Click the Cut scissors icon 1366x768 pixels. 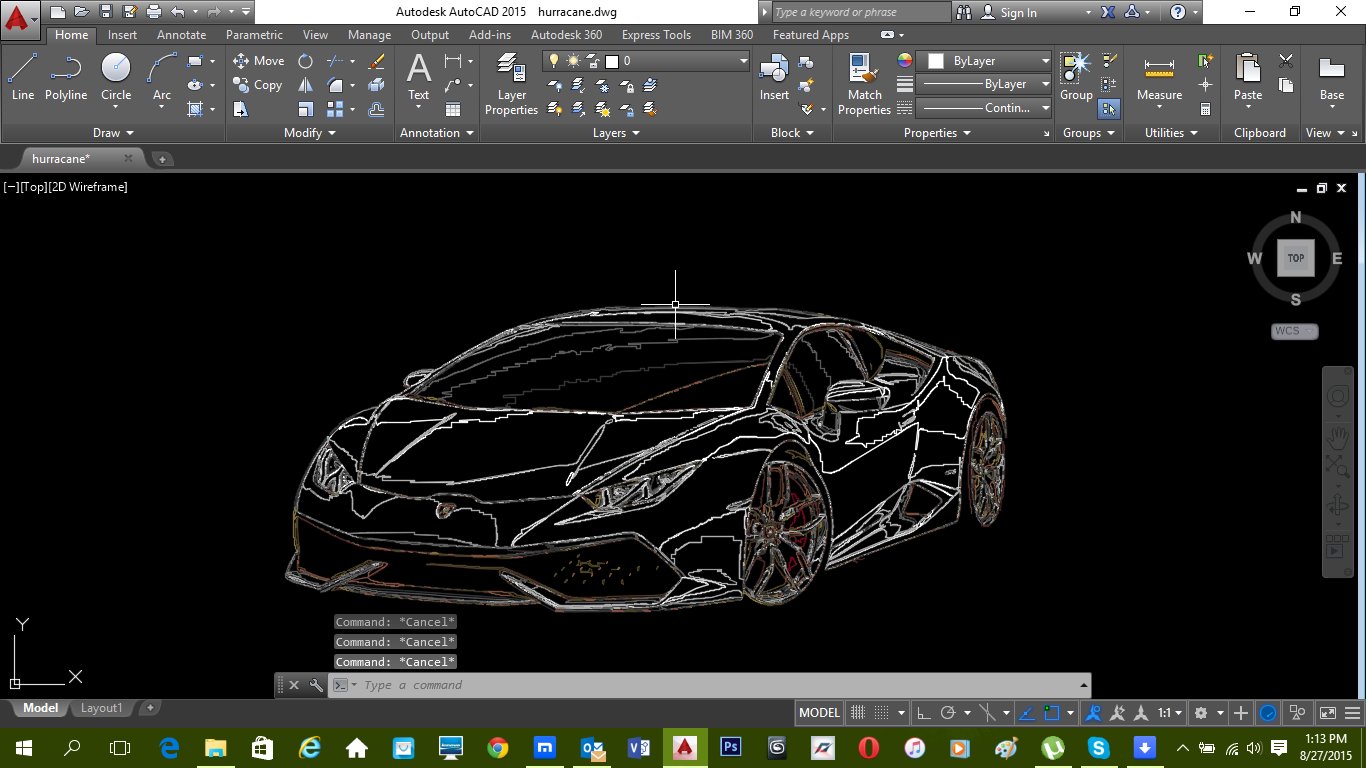click(x=1286, y=62)
